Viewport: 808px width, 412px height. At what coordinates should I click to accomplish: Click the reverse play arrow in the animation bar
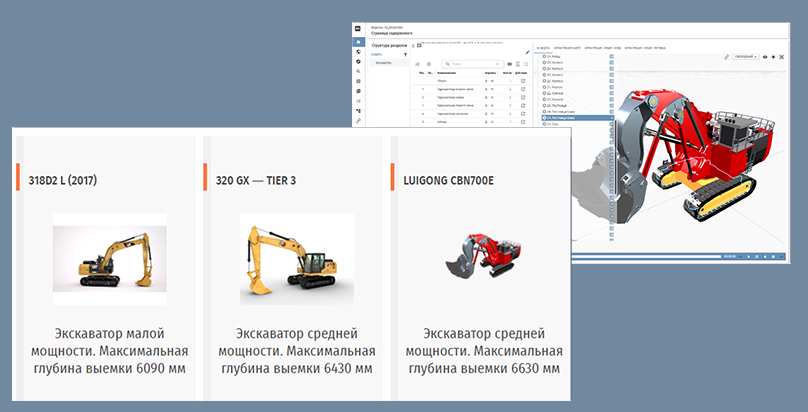[765, 256]
